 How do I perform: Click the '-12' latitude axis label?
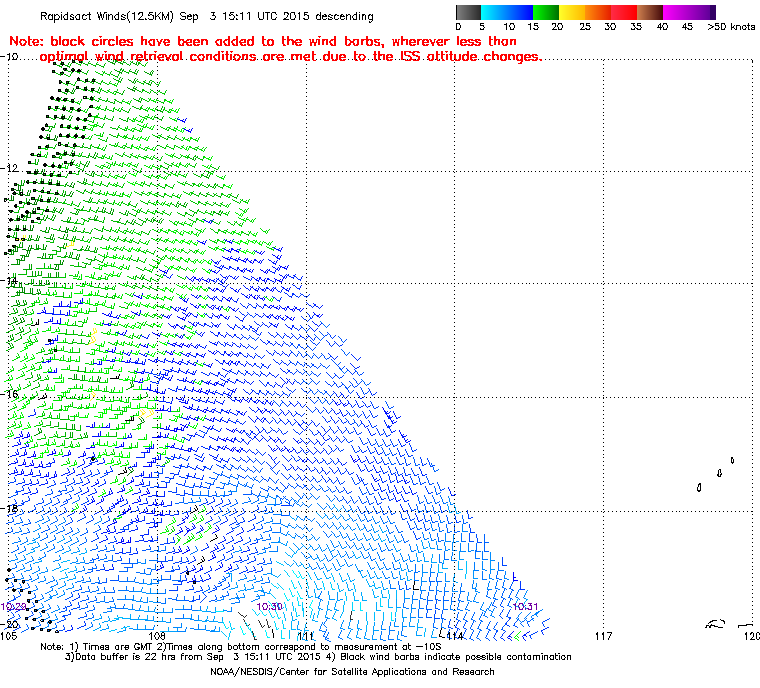pyautogui.click(x=10, y=168)
